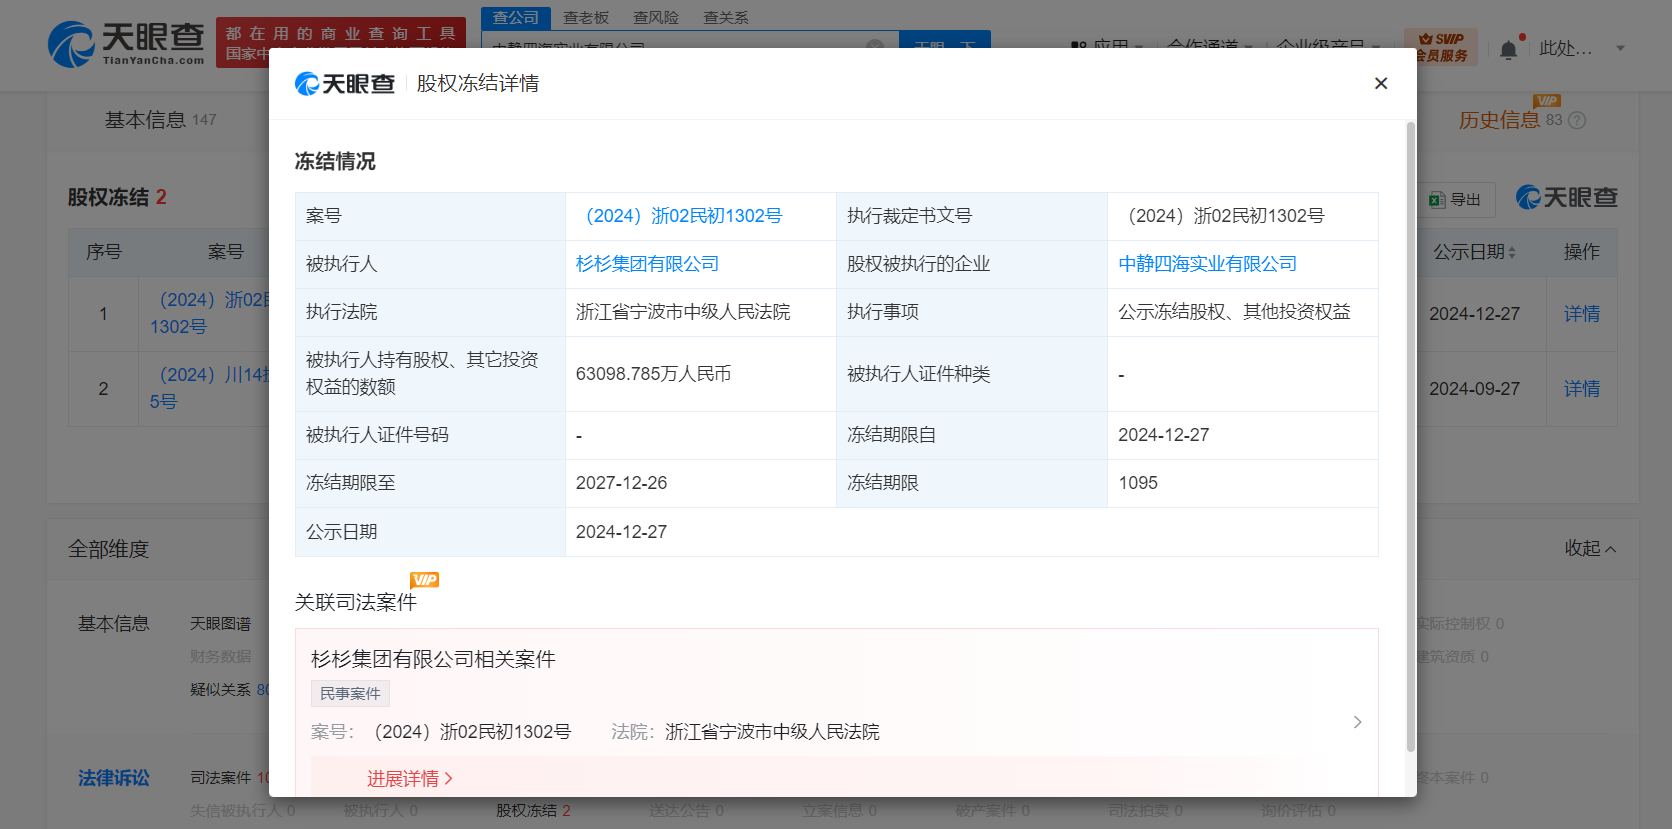Click the VIP badge above 关联司法案件
The height and width of the screenshot is (829, 1672).
click(x=424, y=580)
